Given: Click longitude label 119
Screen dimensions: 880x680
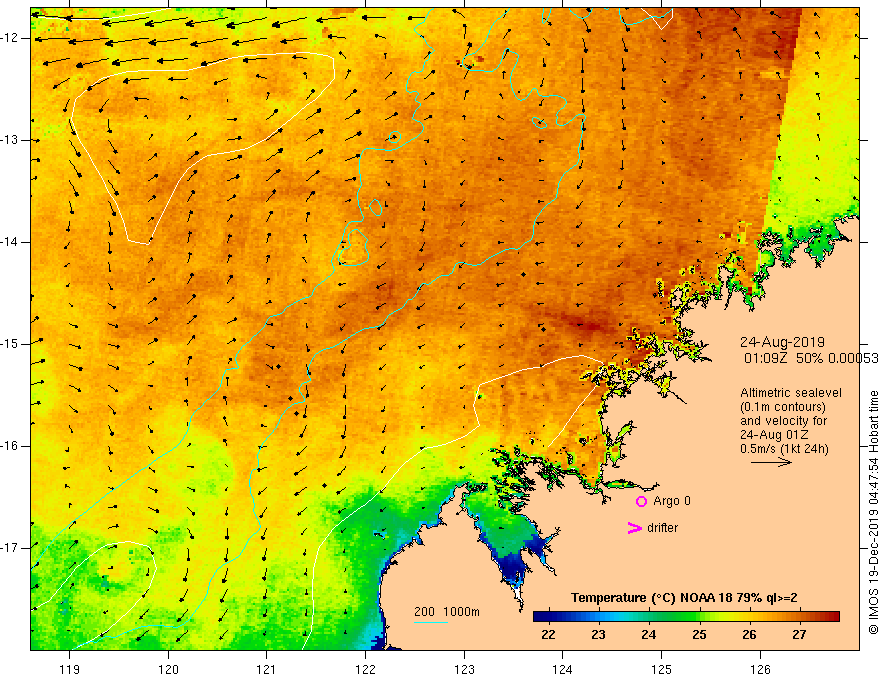Looking at the screenshot, I should tap(70, 669).
